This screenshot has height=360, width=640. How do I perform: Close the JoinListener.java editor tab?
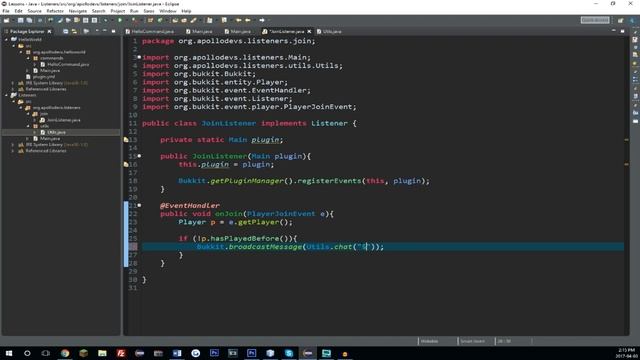(309, 31)
